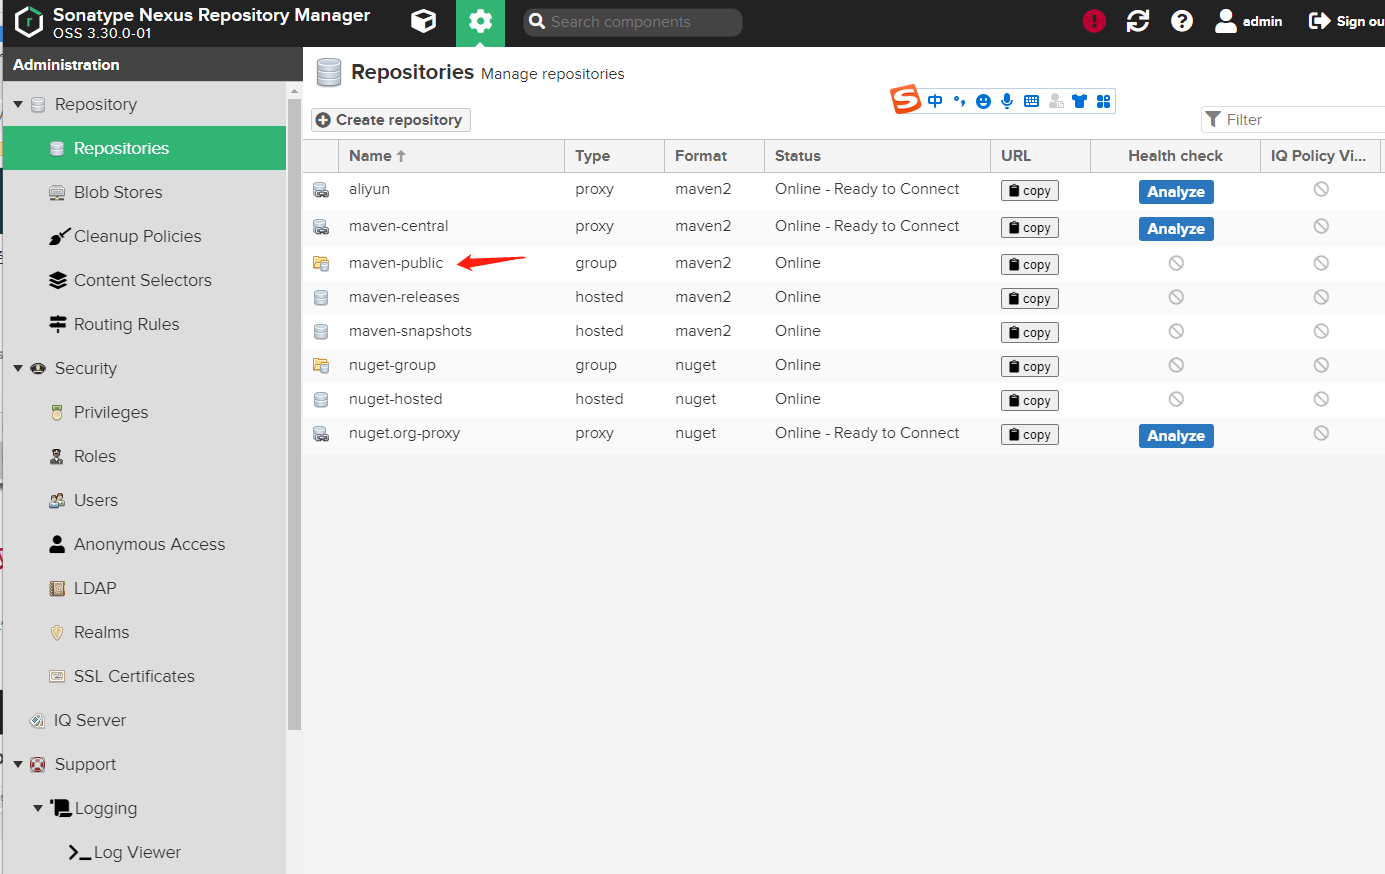Screen dimensions: 1385x874
Task: Copy URL for maven-releases repository
Action: (1029, 299)
